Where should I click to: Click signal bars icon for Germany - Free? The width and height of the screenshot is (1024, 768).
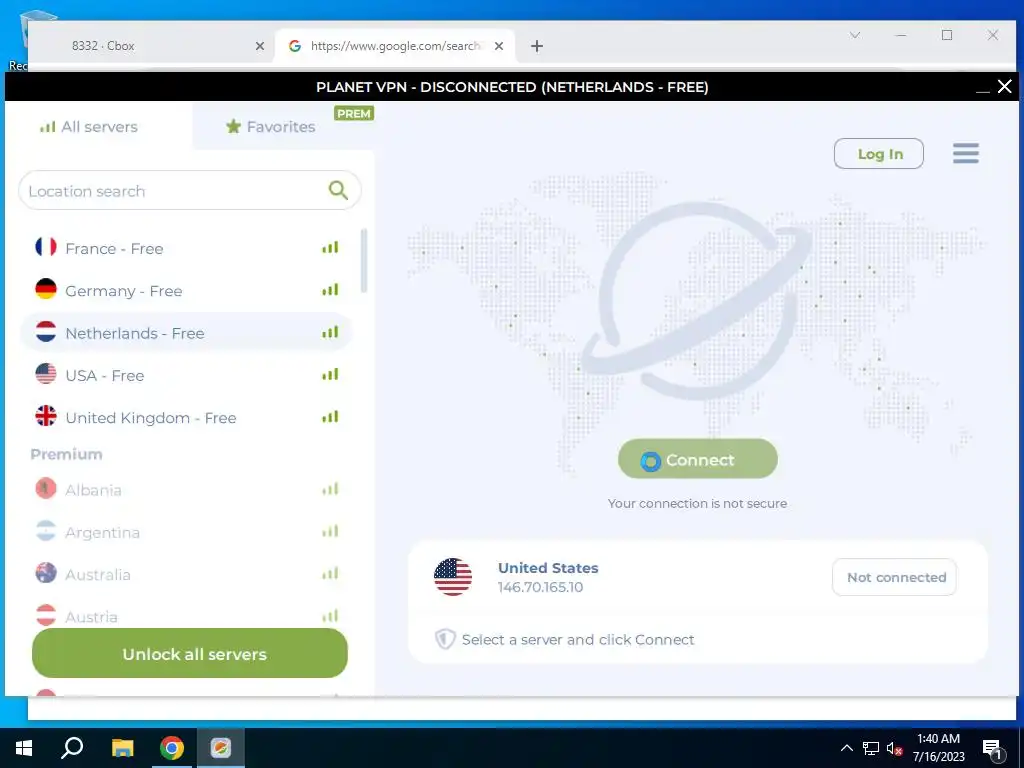click(330, 289)
